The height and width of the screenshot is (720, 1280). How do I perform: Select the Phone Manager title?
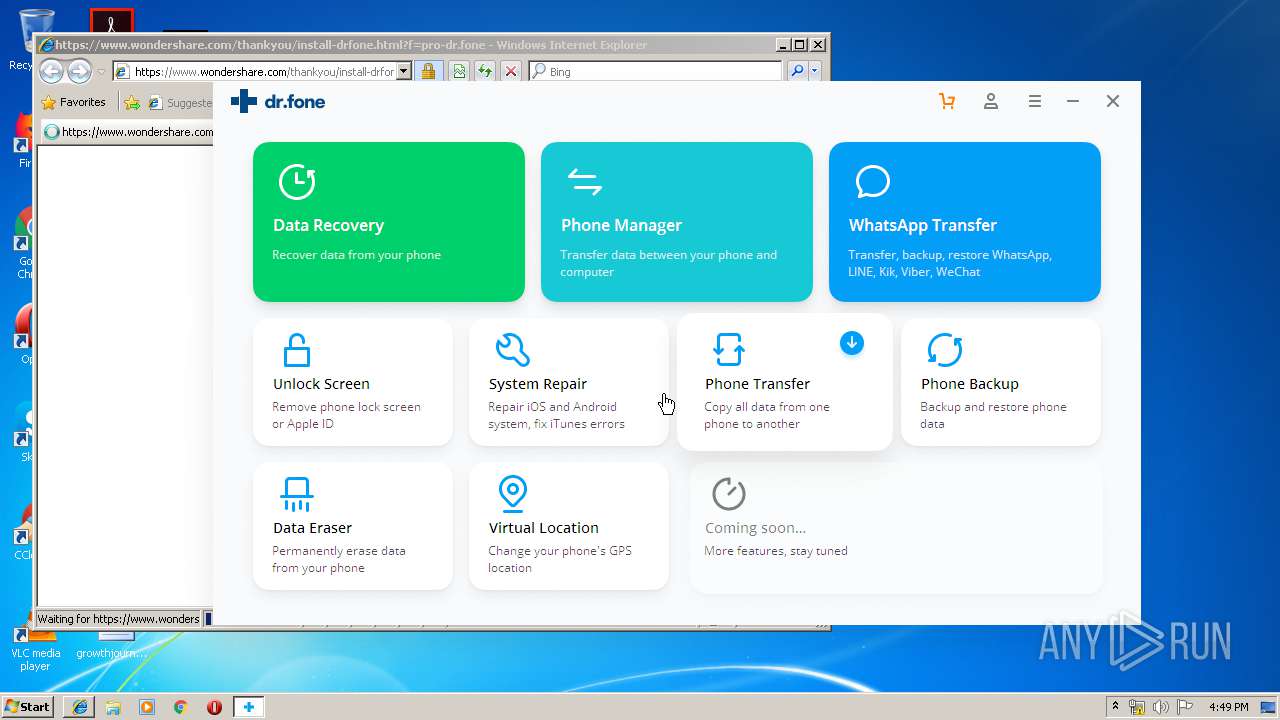[x=621, y=225]
